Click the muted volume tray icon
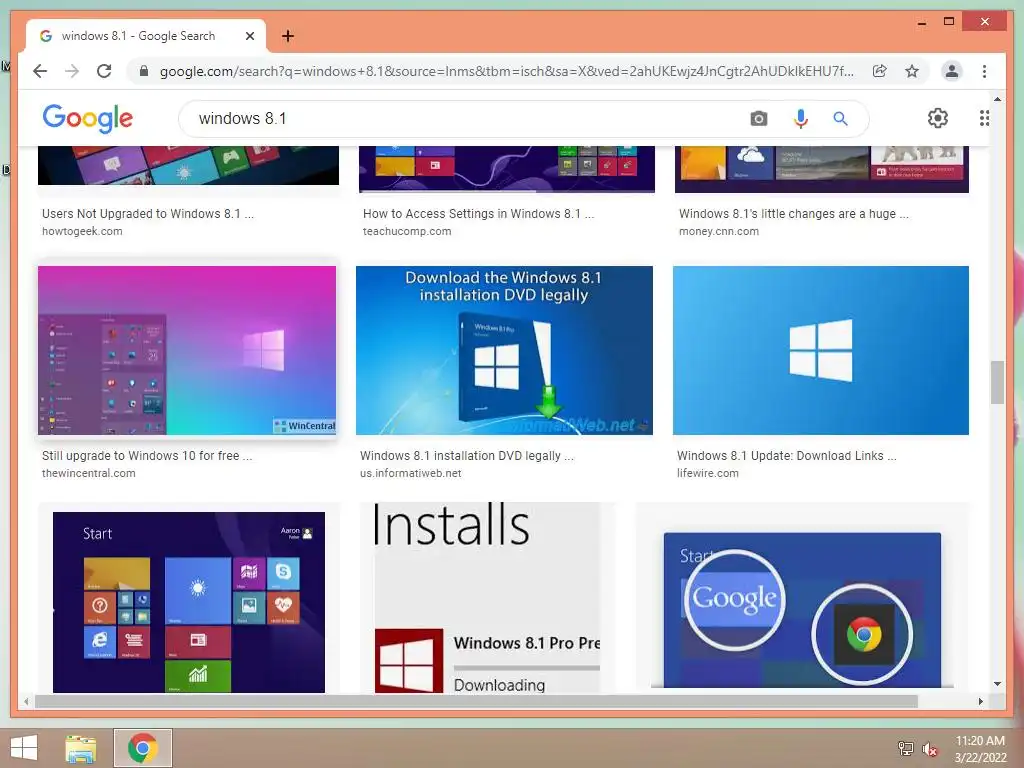This screenshot has width=1024, height=768. [929, 749]
